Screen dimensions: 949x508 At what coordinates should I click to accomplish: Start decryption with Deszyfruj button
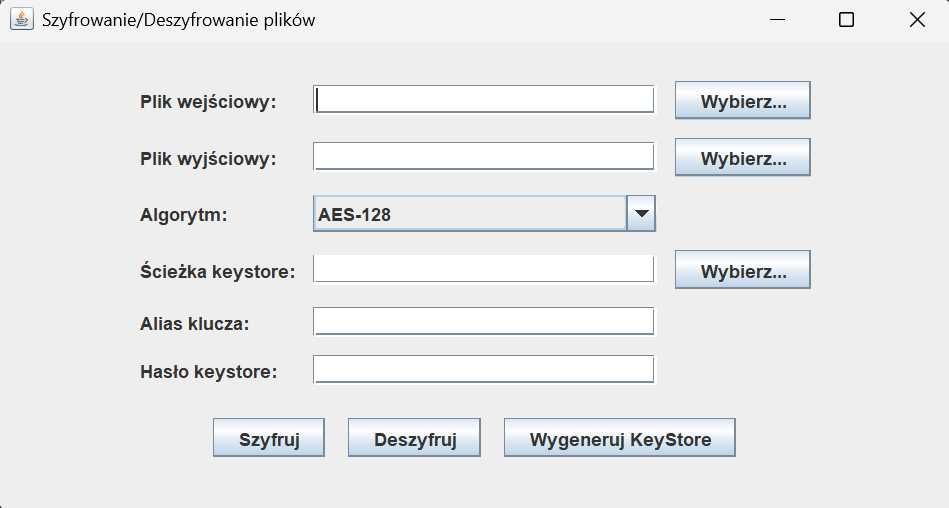[415, 438]
